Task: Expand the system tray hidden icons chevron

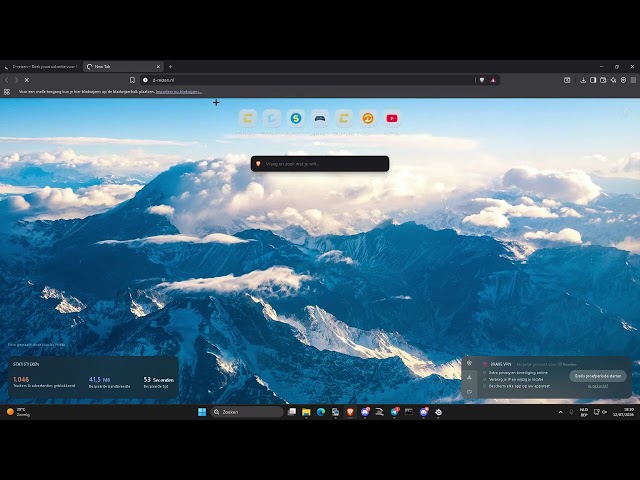Action: [560, 412]
